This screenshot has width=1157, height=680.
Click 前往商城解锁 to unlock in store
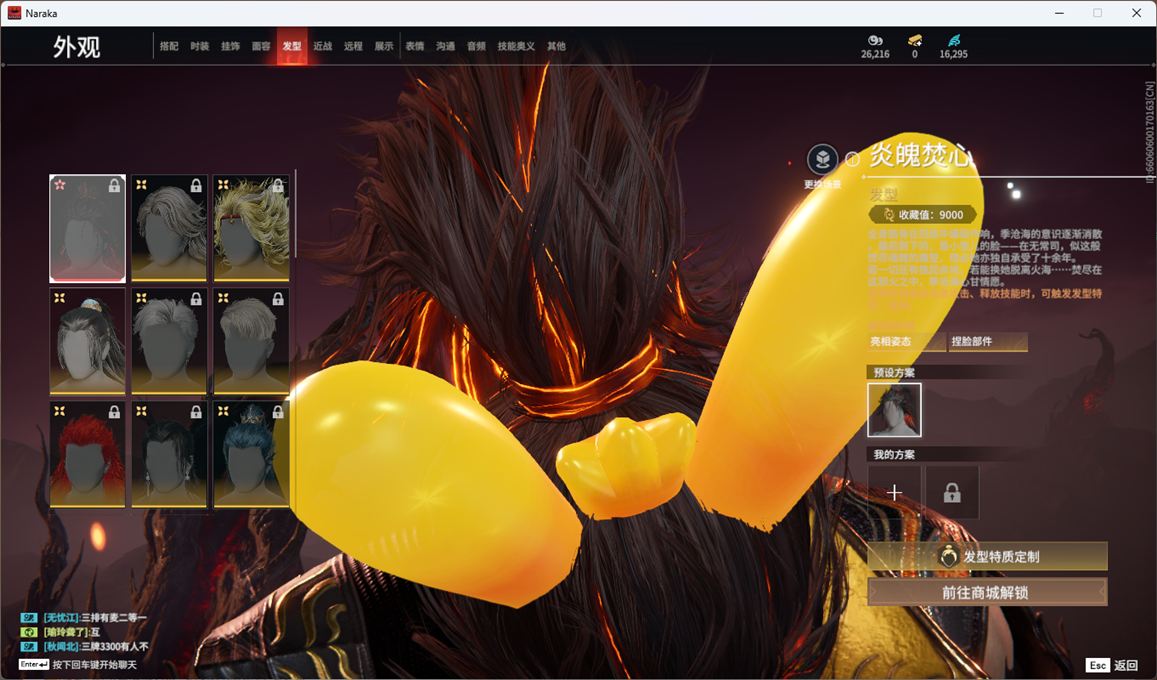[986, 592]
